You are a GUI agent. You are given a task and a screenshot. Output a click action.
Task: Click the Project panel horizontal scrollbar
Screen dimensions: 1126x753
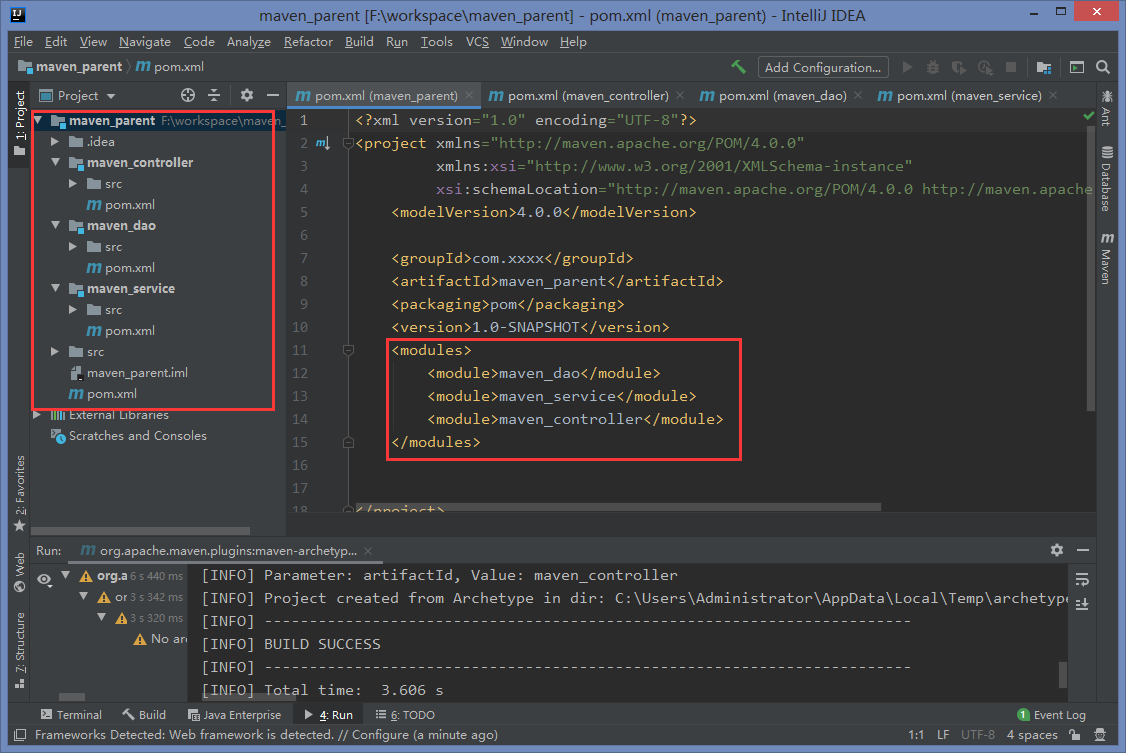click(x=141, y=531)
